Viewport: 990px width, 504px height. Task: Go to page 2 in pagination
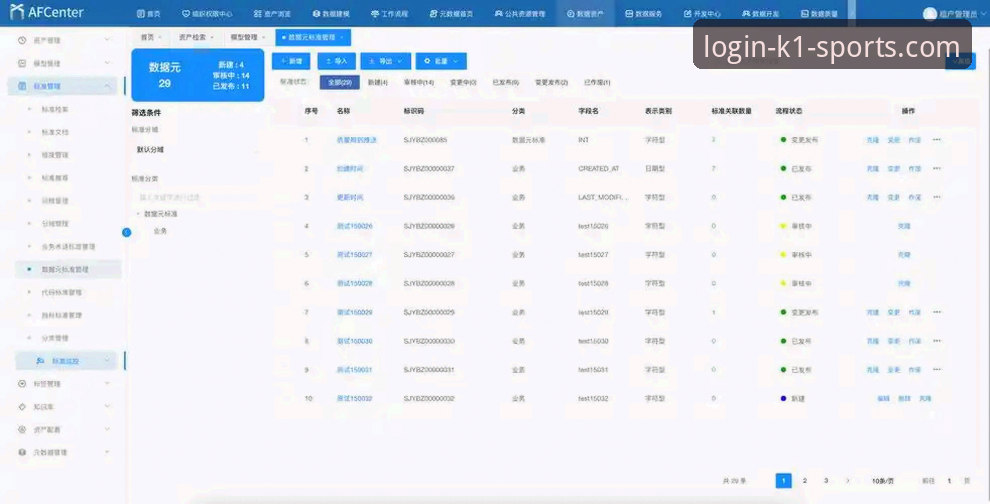(x=804, y=481)
